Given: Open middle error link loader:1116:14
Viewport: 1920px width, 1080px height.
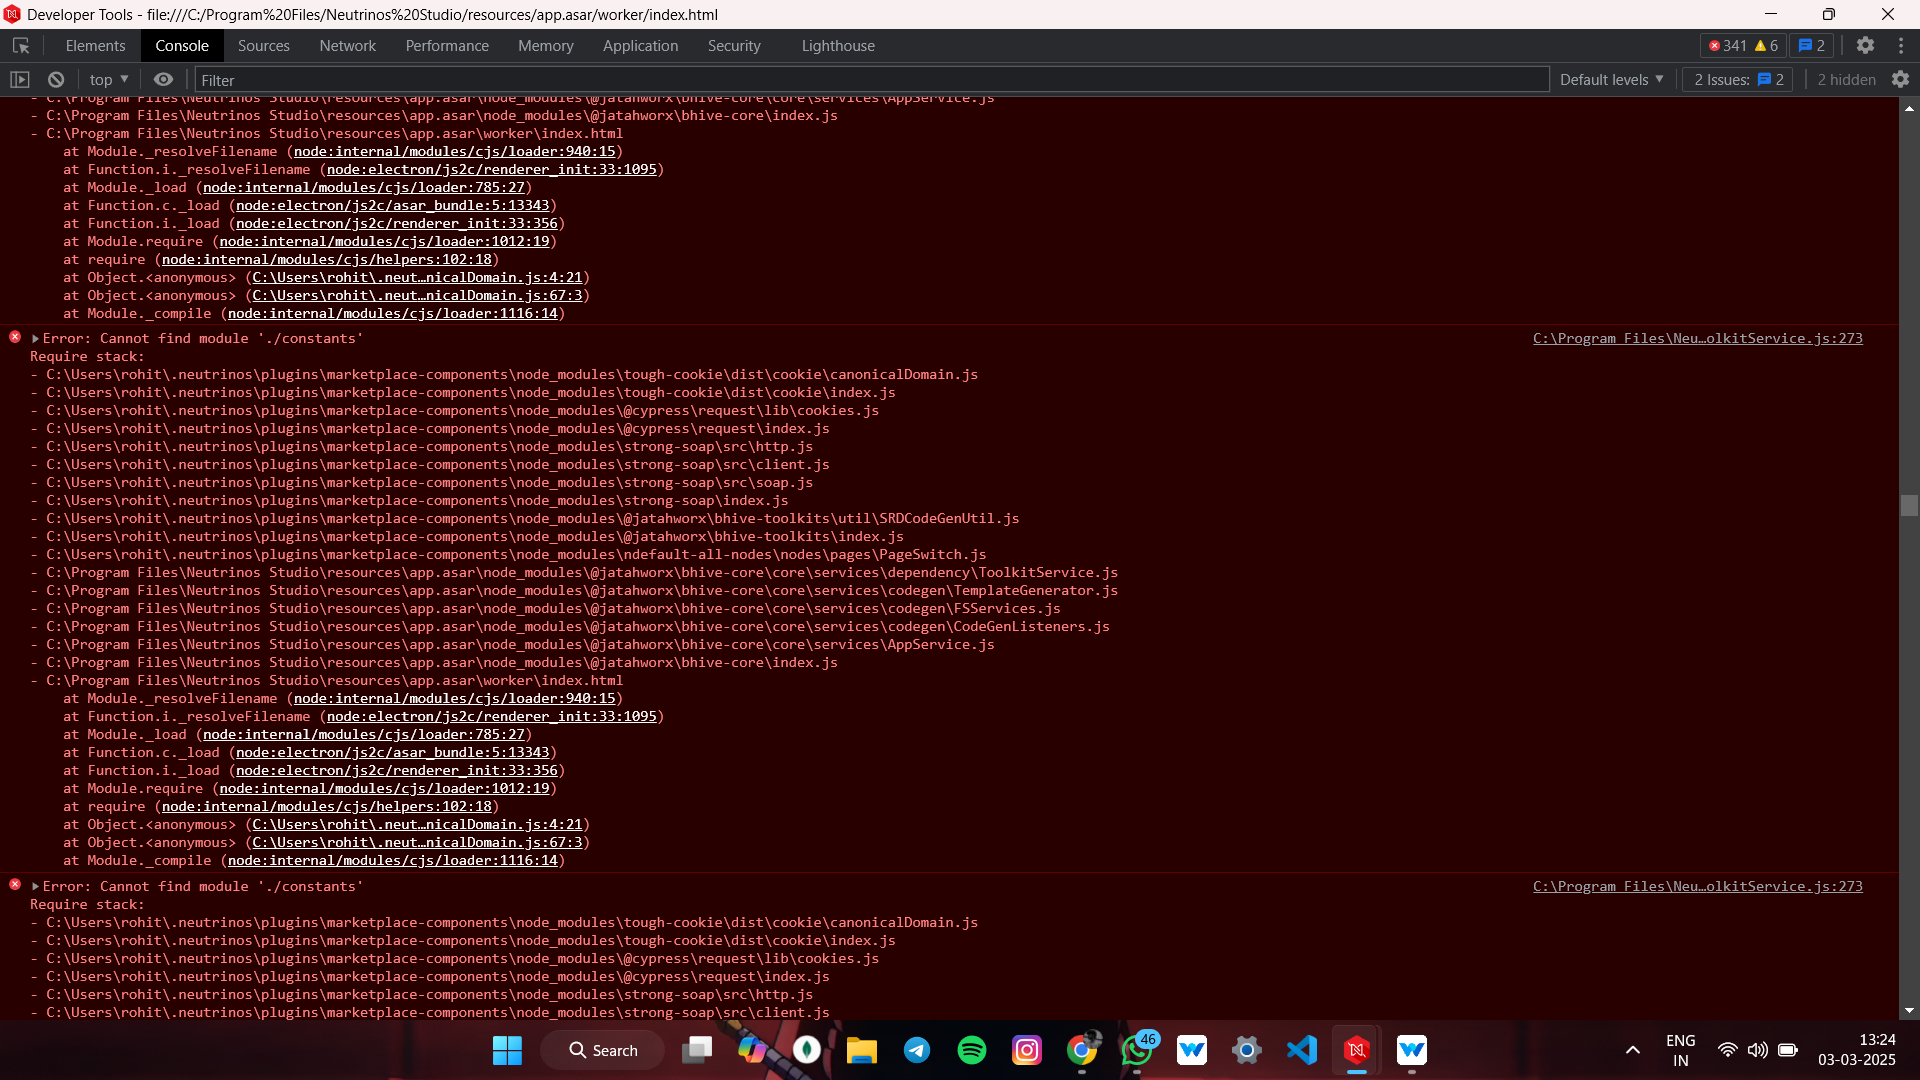Looking at the screenshot, I should (393, 861).
